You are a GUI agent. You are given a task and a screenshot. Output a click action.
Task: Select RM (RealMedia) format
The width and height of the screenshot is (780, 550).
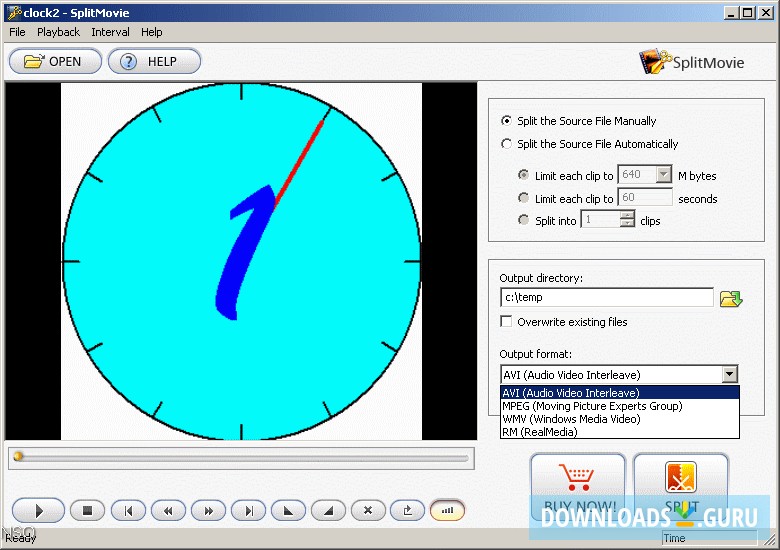click(x=620, y=432)
